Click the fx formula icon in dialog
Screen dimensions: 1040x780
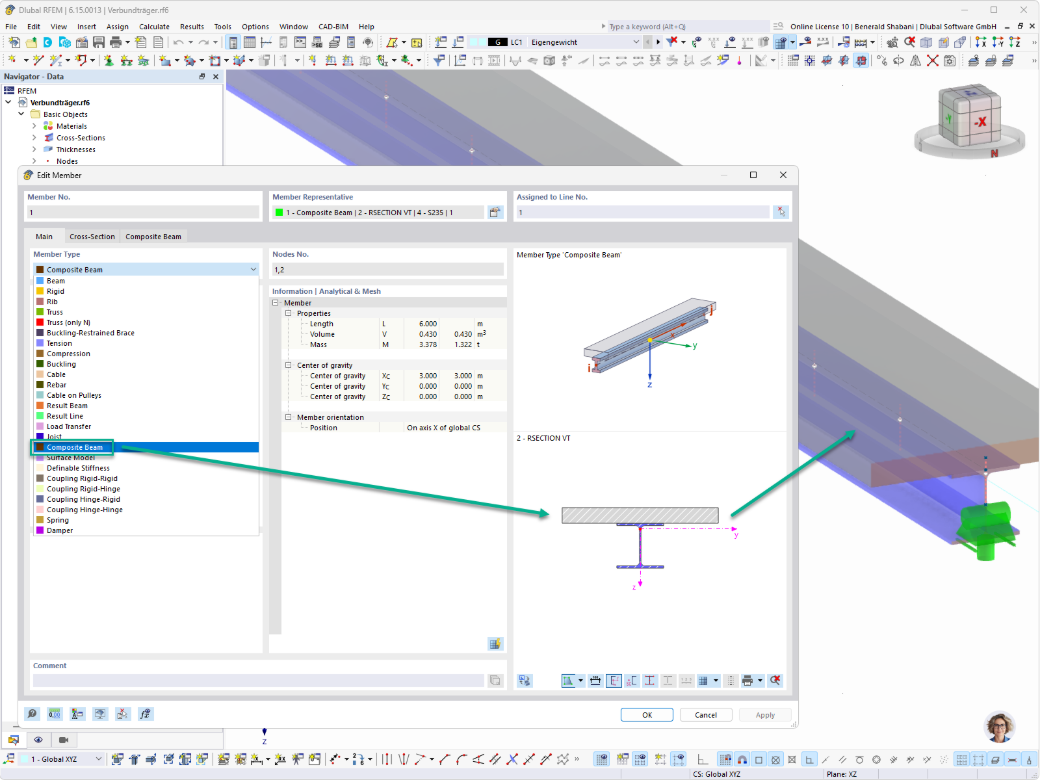click(145, 714)
